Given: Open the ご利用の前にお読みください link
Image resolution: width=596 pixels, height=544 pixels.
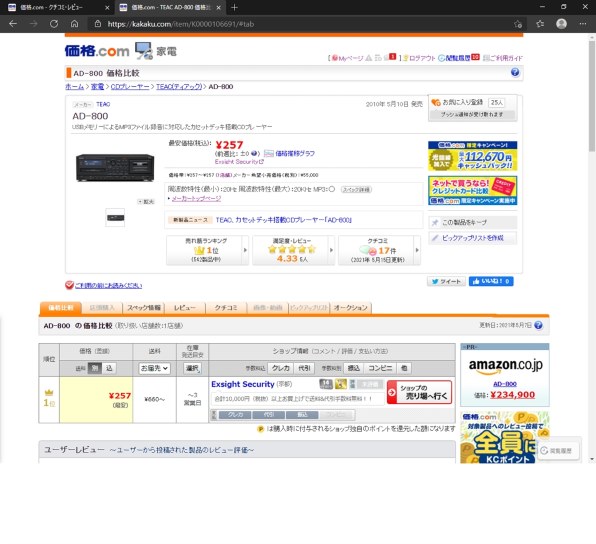Looking at the screenshot, I should click(x=108, y=285).
